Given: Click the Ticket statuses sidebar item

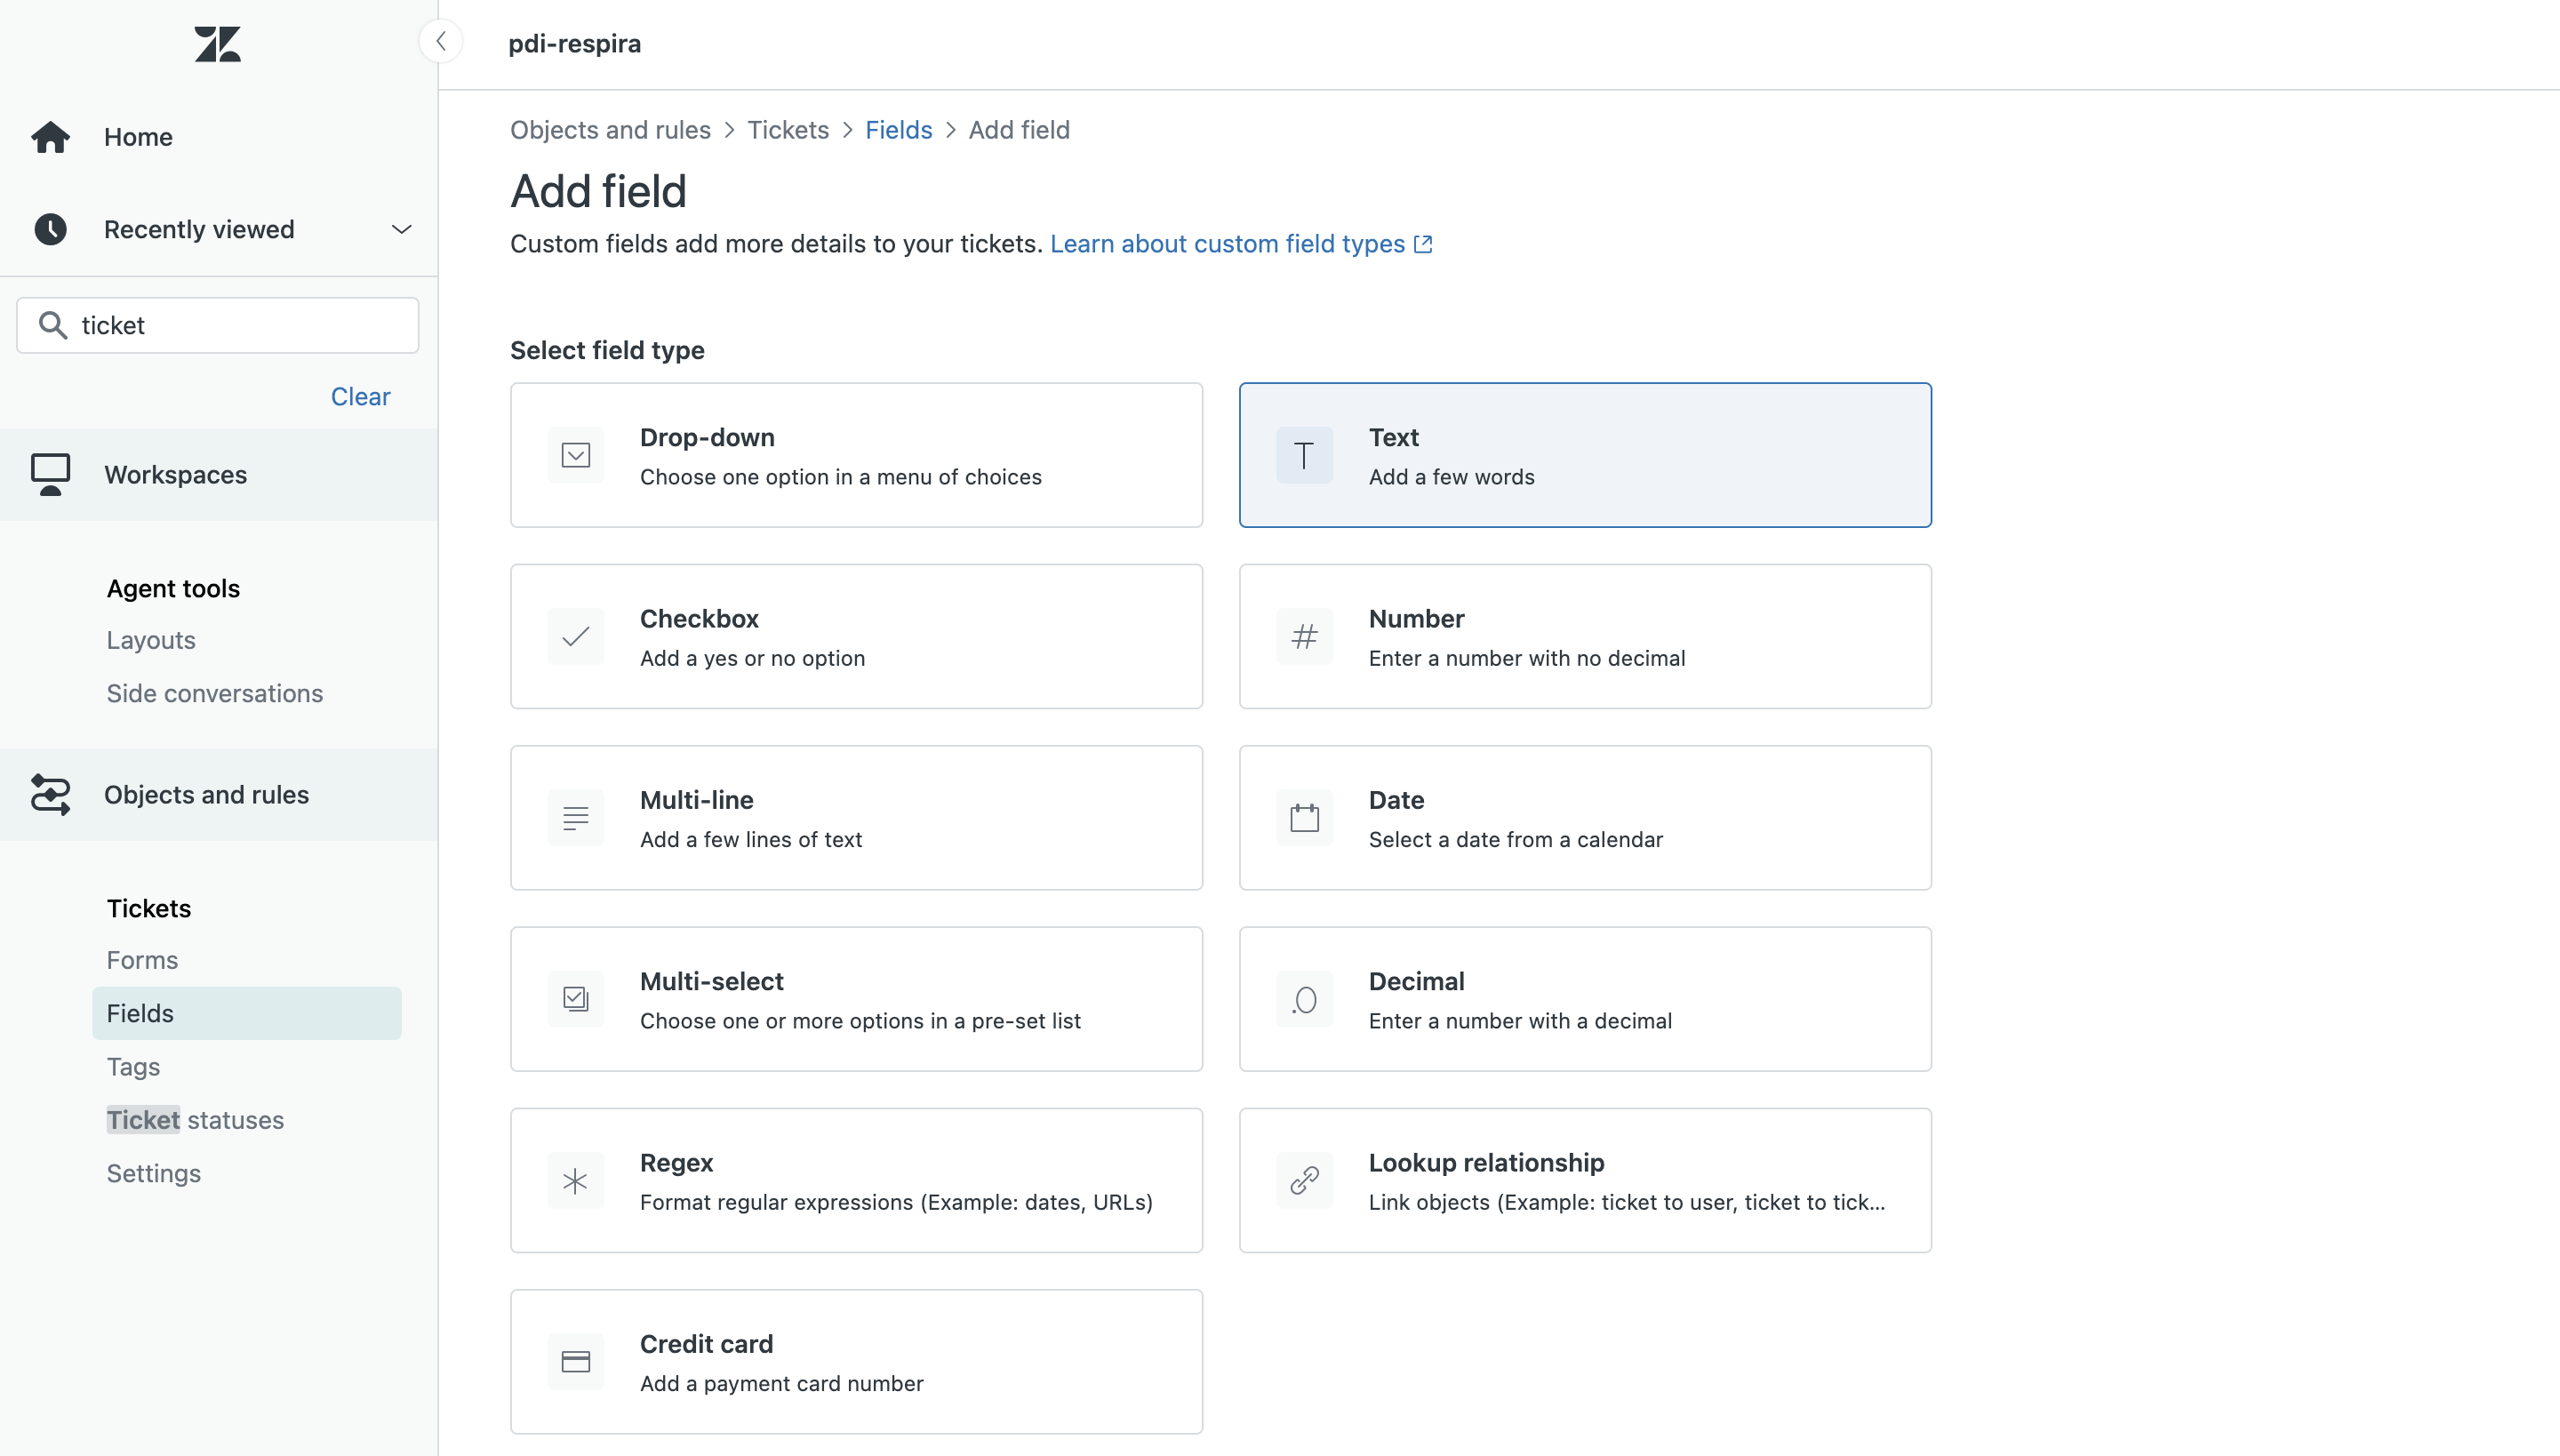Looking at the screenshot, I should (196, 1118).
